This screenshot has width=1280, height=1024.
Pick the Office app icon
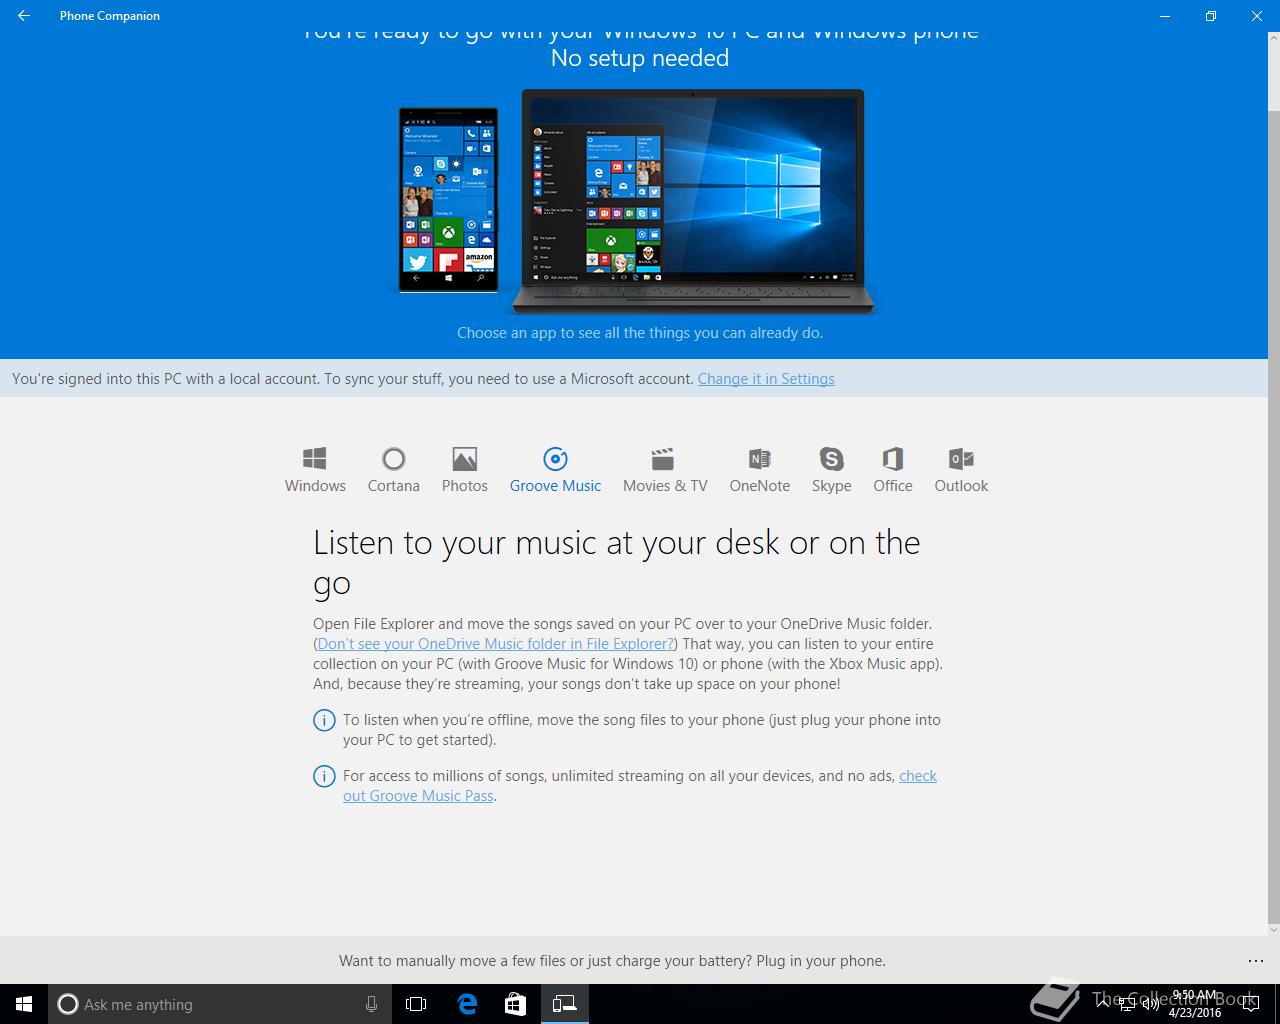893,470
